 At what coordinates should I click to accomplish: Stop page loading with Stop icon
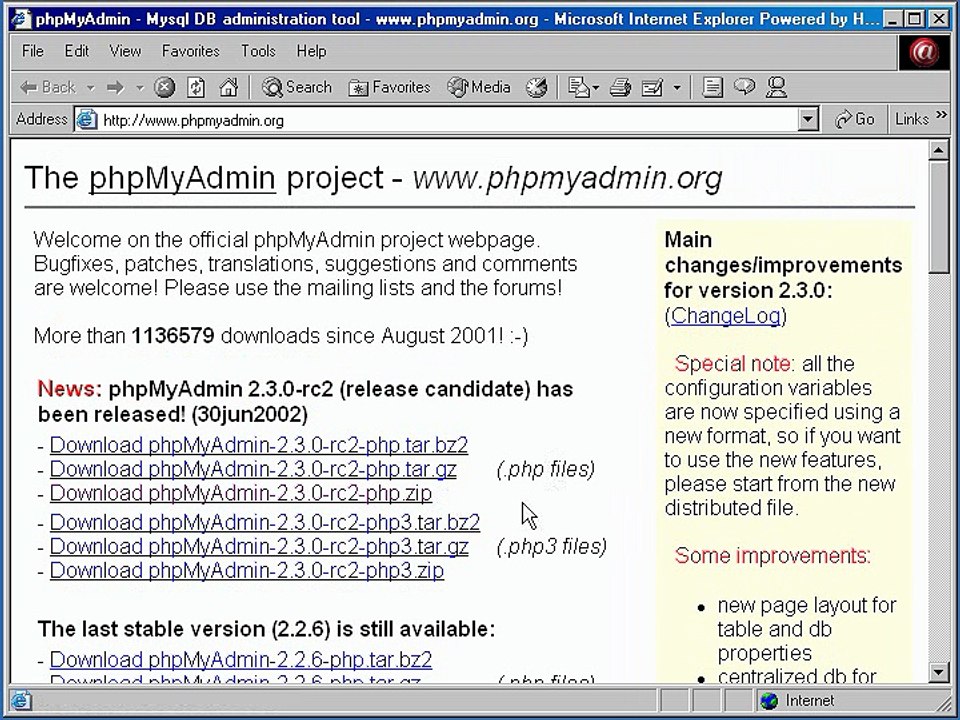[x=164, y=88]
